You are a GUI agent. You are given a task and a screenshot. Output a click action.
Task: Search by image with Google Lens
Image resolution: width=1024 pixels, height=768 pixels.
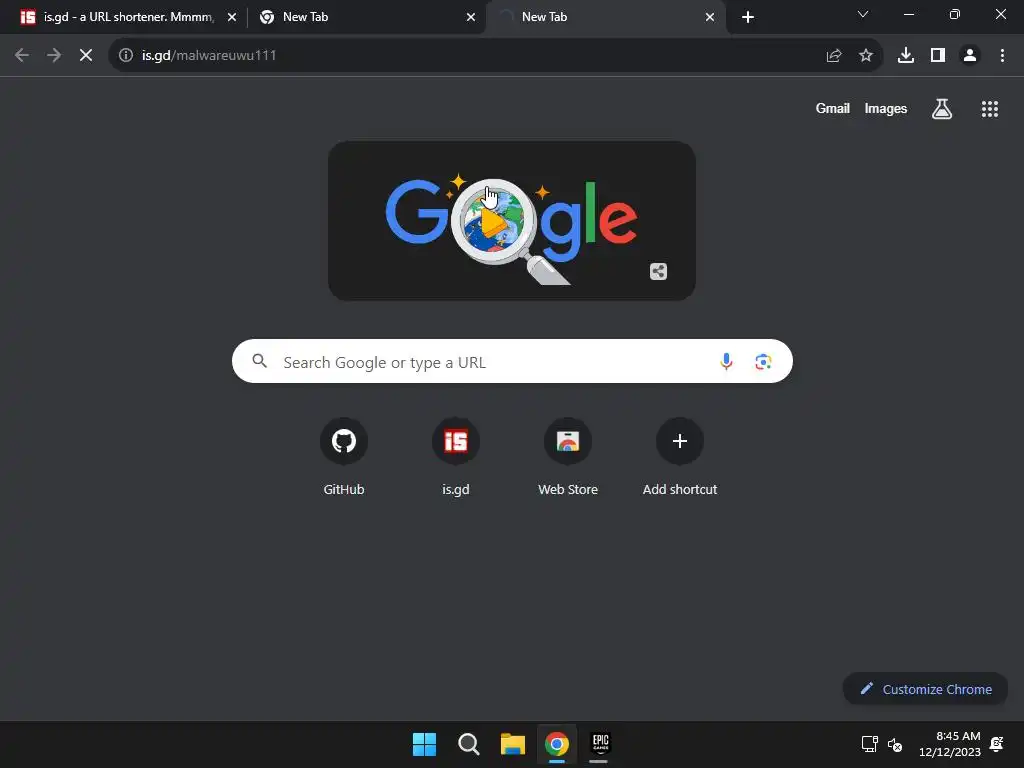click(763, 361)
